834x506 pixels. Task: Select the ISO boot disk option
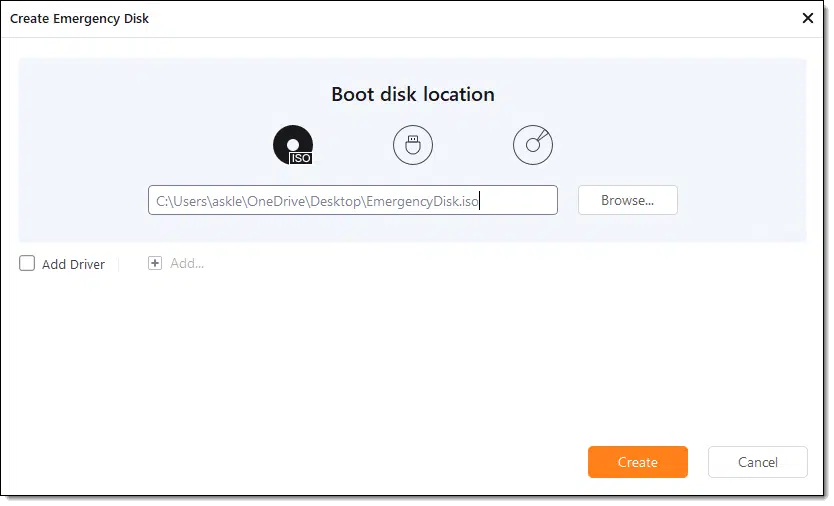(x=293, y=145)
